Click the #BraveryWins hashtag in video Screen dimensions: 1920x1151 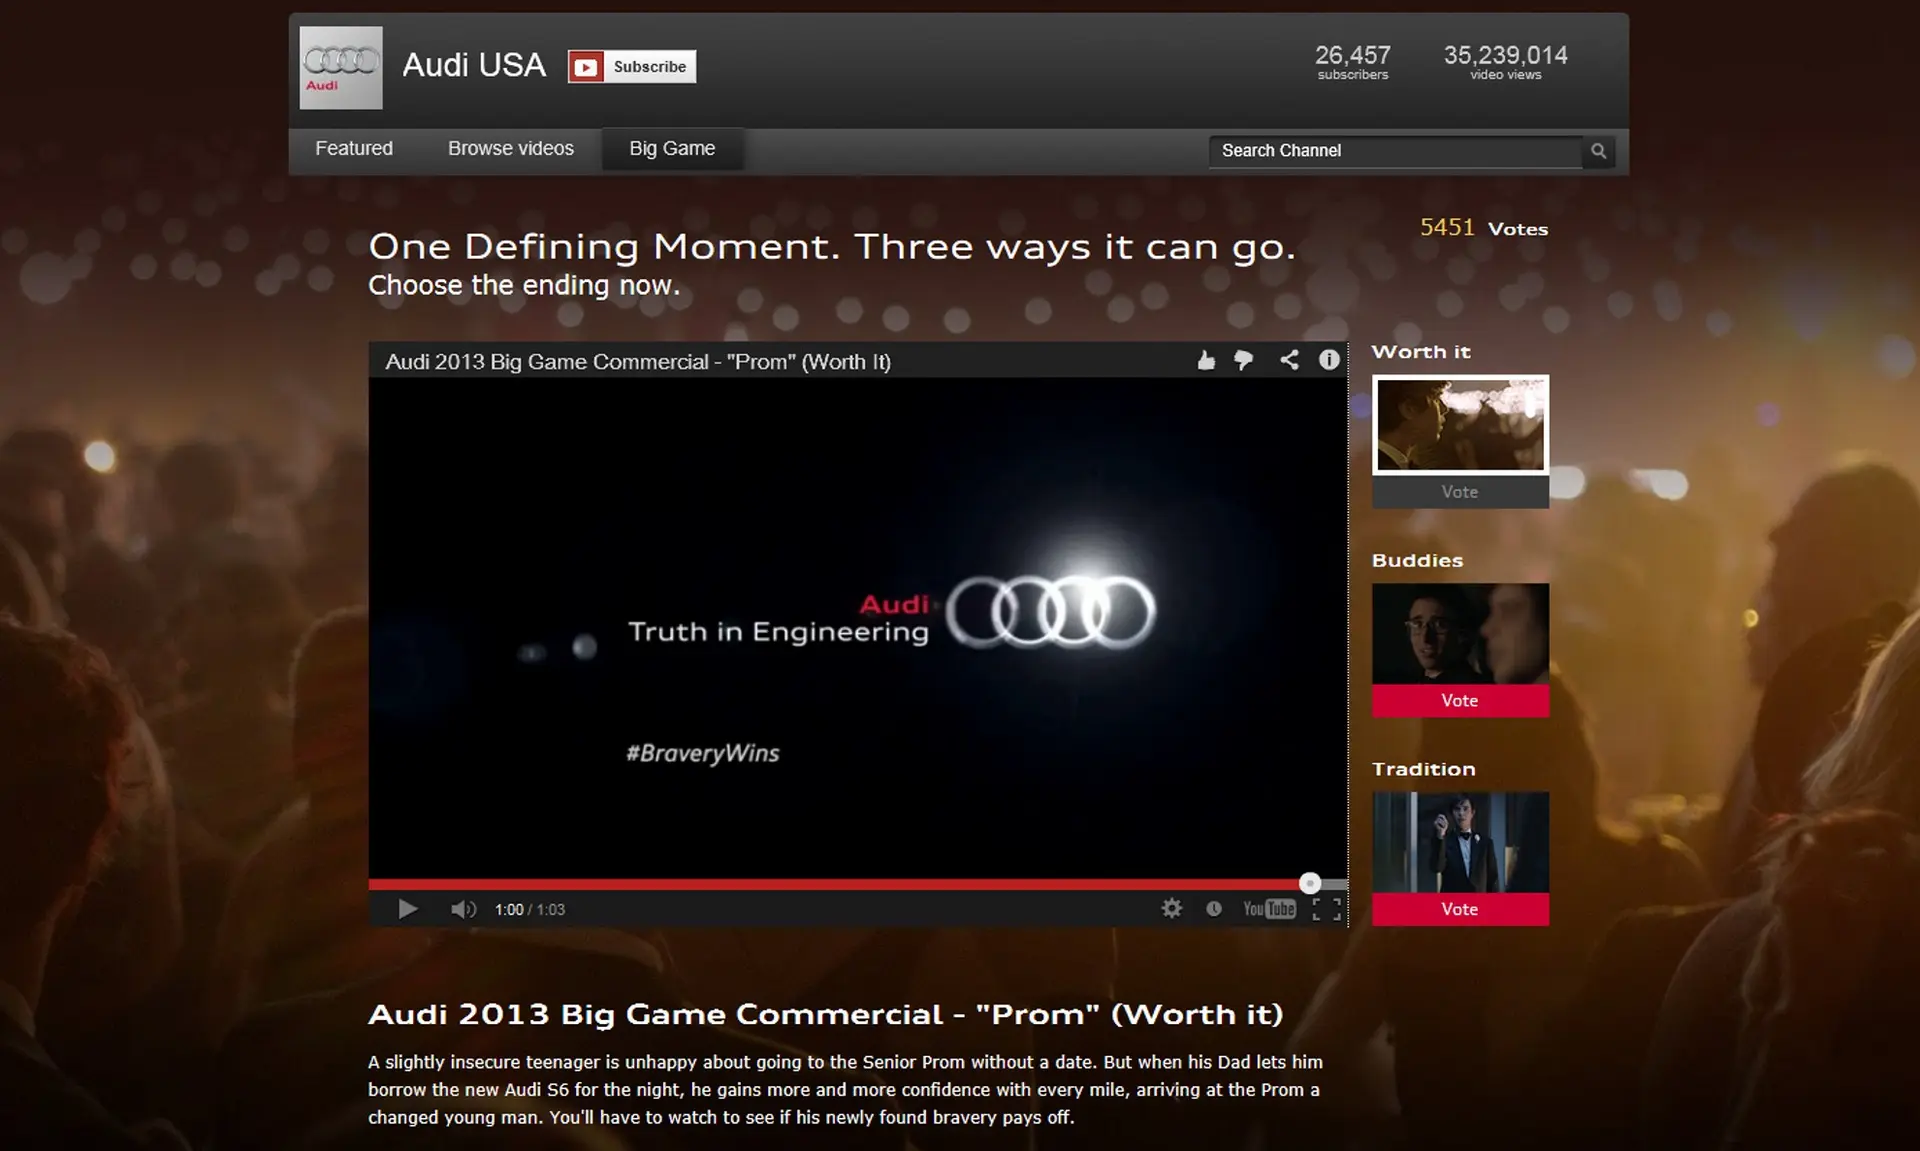point(703,753)
